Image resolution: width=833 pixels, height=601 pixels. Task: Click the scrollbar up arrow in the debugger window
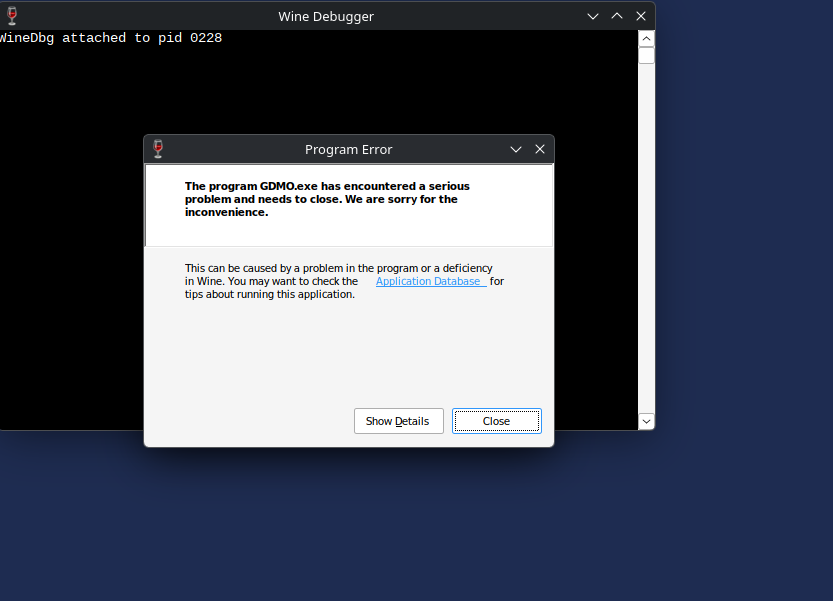(x=645, y=38)
